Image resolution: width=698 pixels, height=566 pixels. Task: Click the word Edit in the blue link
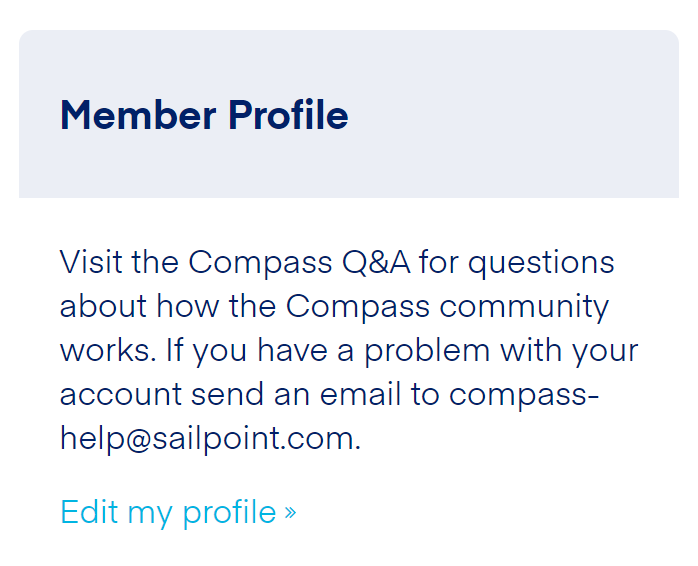pos(89,512)
